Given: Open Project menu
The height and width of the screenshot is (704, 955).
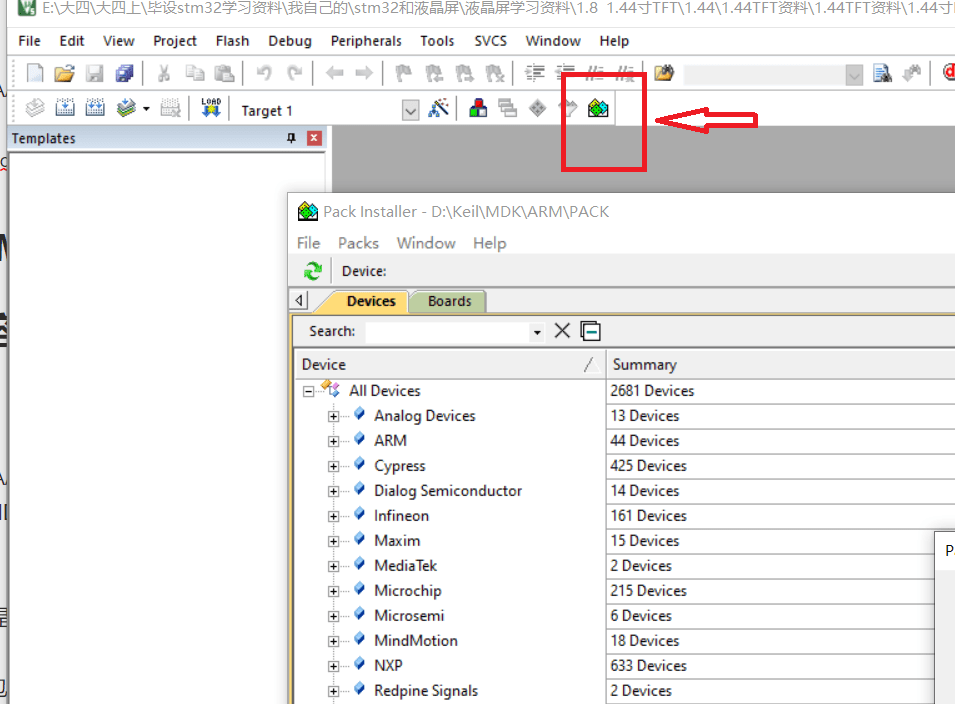Looking at the screenshot, I should (175, 41).
